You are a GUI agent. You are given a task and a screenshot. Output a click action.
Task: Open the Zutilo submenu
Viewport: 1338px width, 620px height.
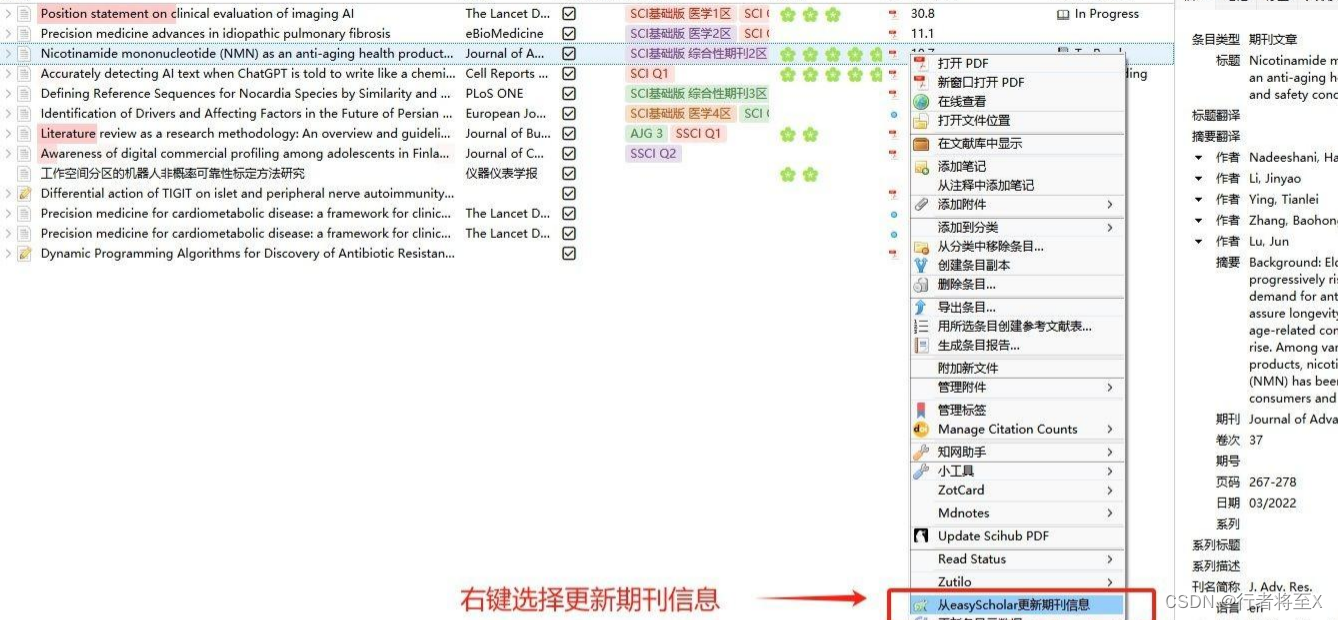pos(1018,582)
